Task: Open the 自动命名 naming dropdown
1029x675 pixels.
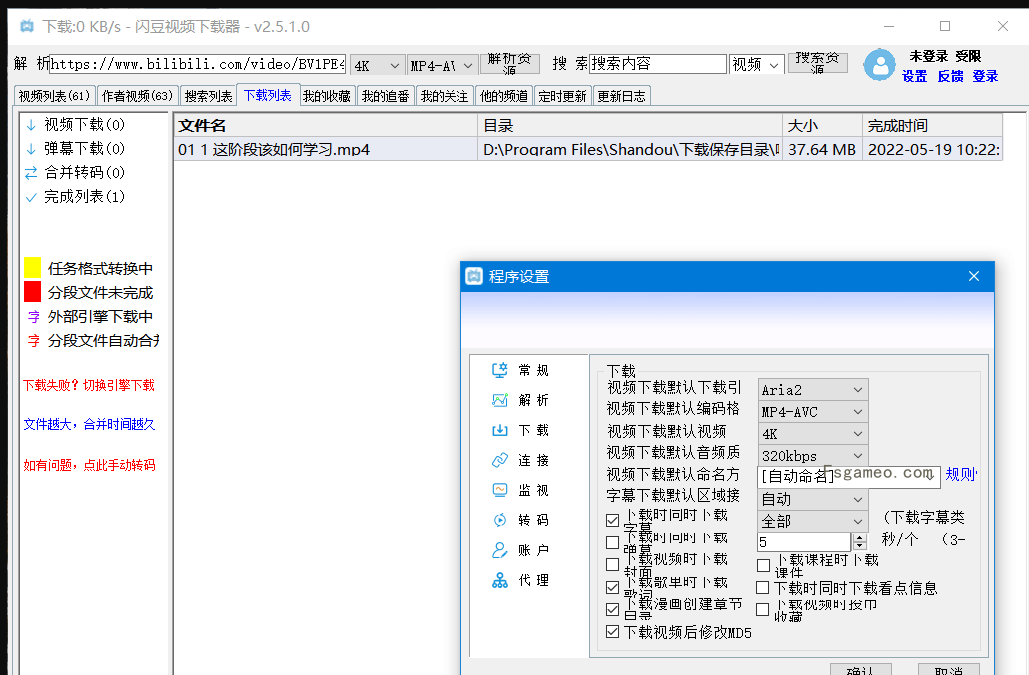Action: [x=849, y=477]
